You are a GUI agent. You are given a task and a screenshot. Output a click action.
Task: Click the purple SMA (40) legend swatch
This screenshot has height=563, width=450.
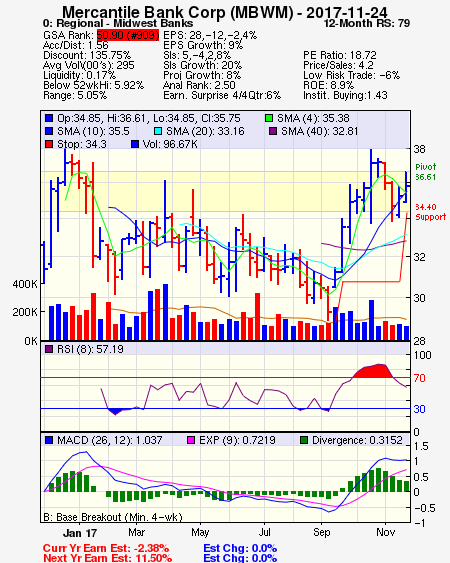pos(273,131)
